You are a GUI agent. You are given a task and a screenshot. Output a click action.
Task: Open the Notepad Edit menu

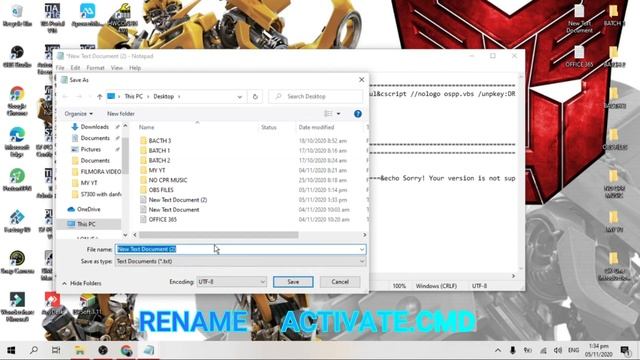(75, 68)
